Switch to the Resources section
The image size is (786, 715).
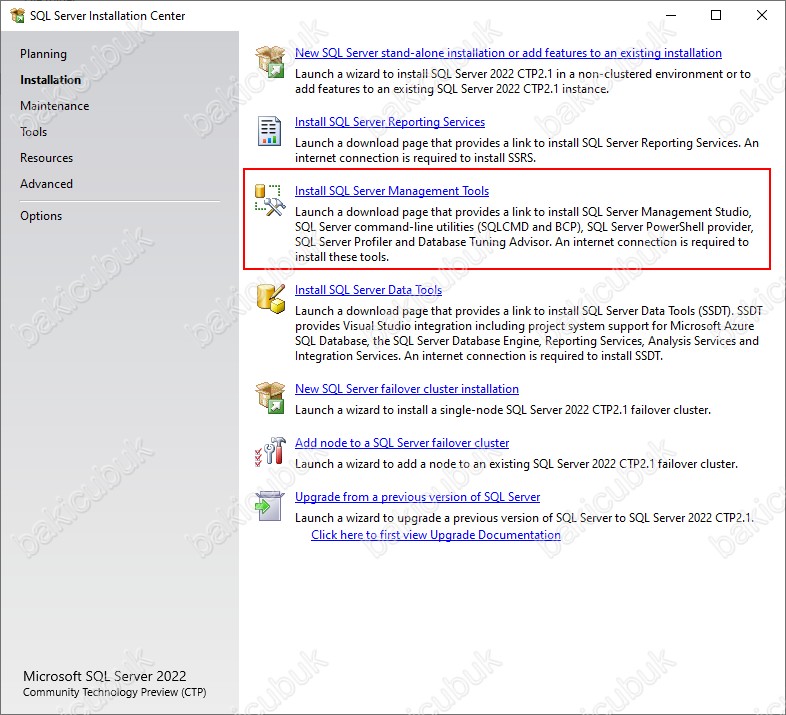pos(47,158)
